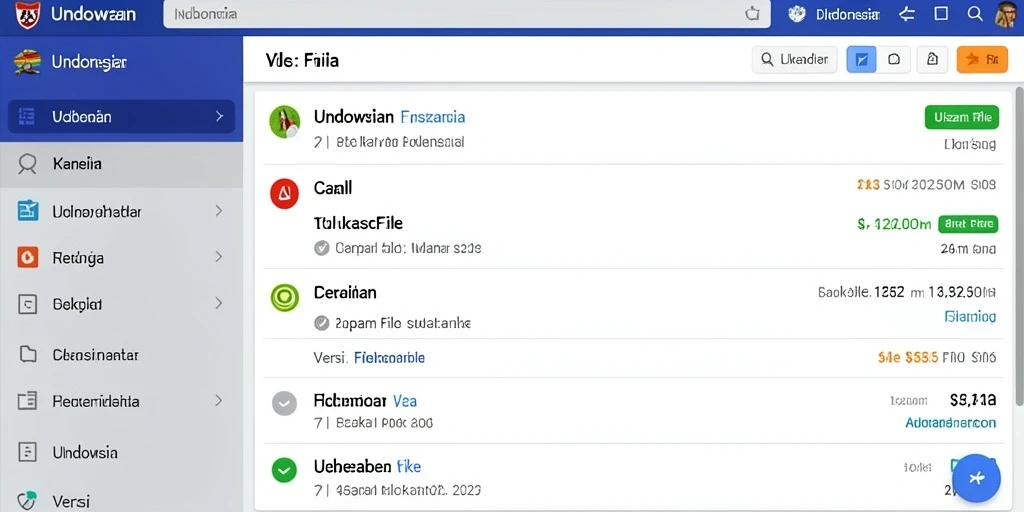The height and width of the screenshot is (512, 1024).
Task: Click the blue floating action button
Action: (x=976, y=478)
